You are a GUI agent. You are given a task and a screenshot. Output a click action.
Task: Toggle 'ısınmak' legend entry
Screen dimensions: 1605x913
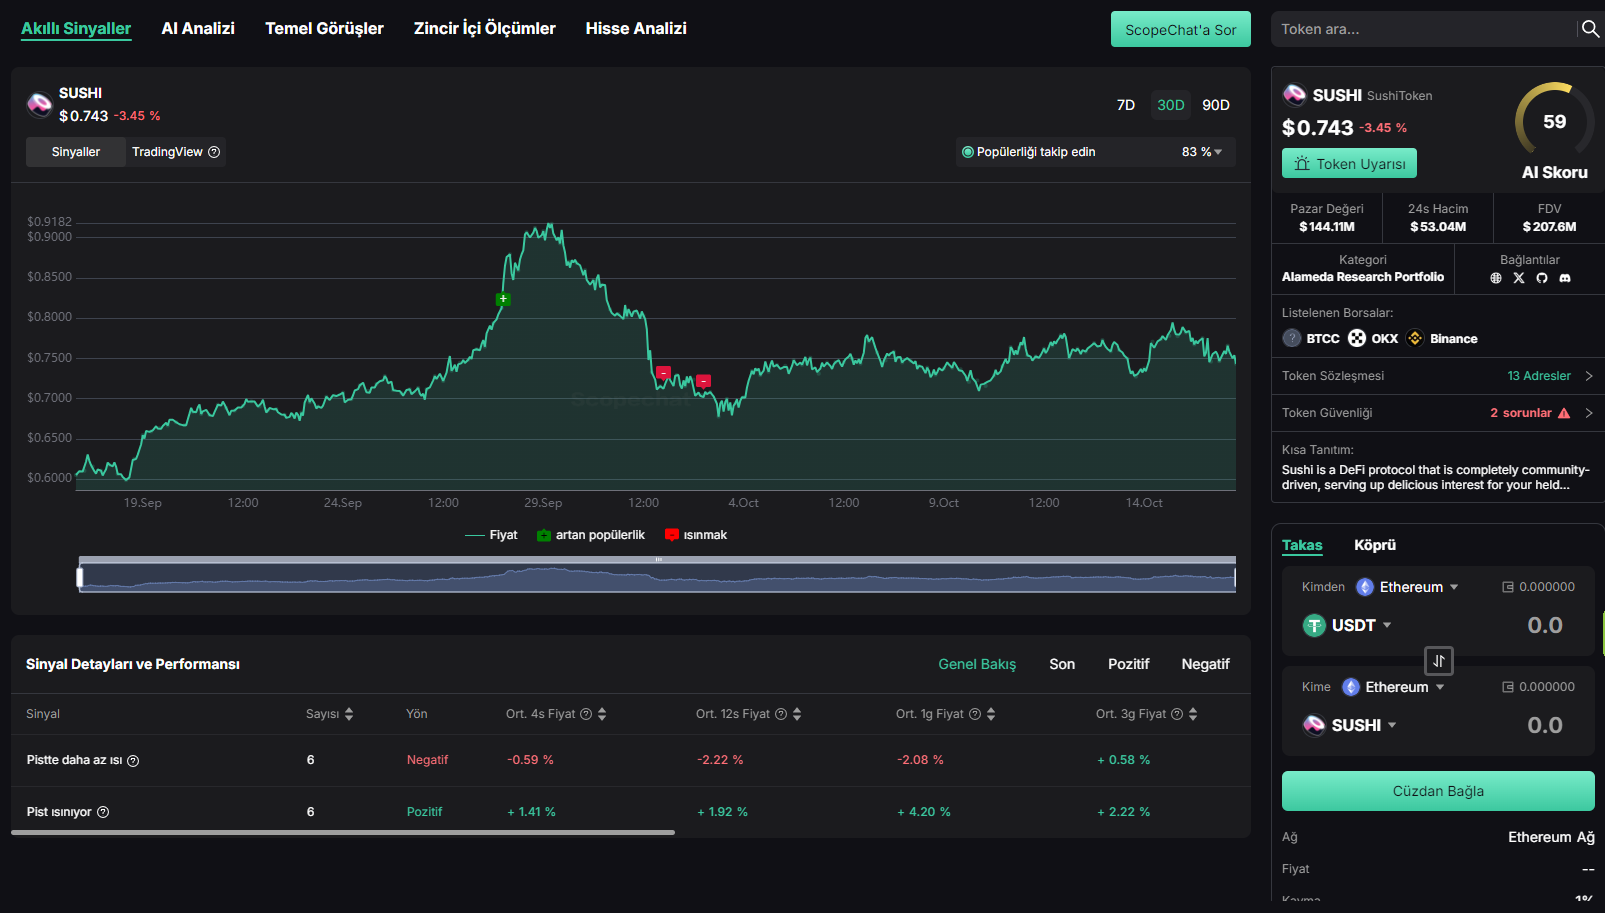tap(696, 535)
